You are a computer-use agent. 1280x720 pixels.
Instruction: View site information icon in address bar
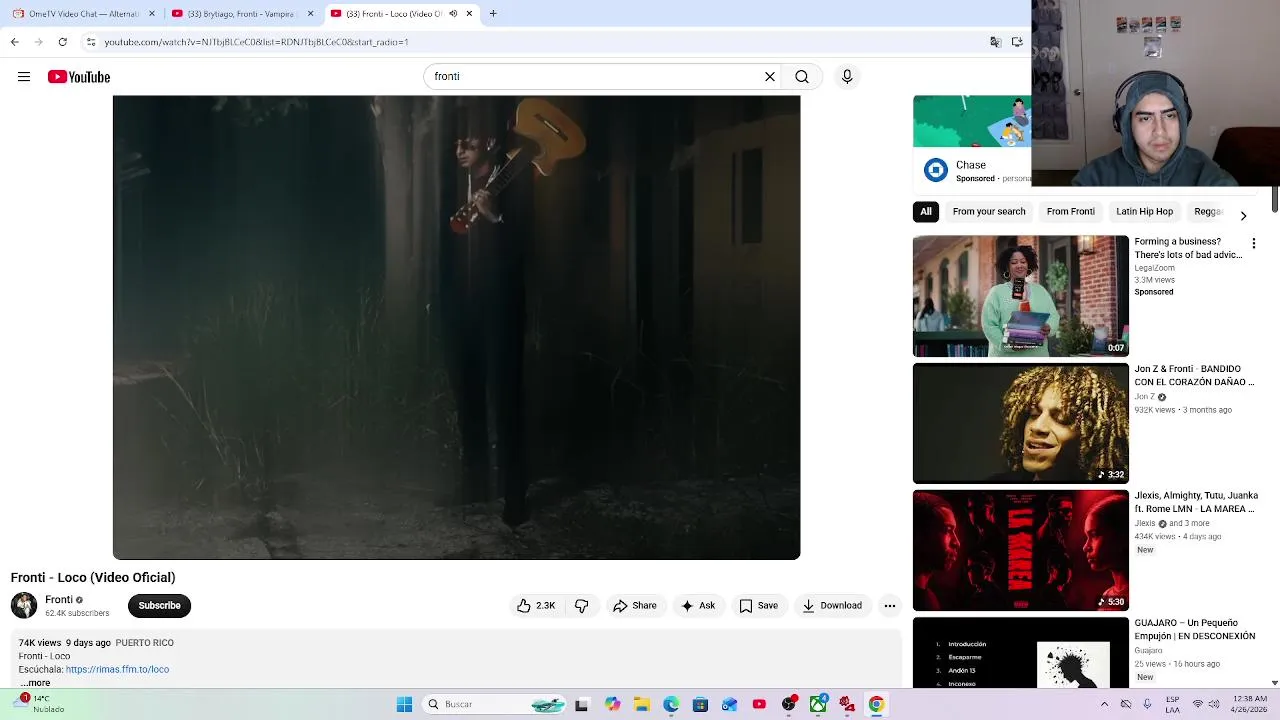[x=91, y=42]
